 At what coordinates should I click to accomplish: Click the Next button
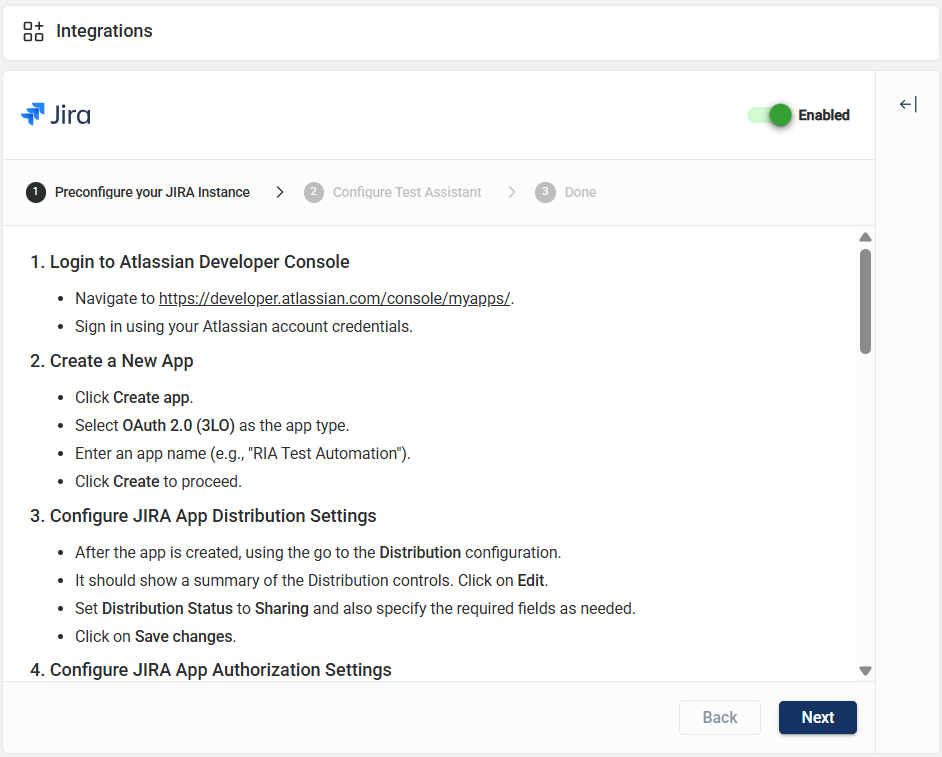pos(817,717)
